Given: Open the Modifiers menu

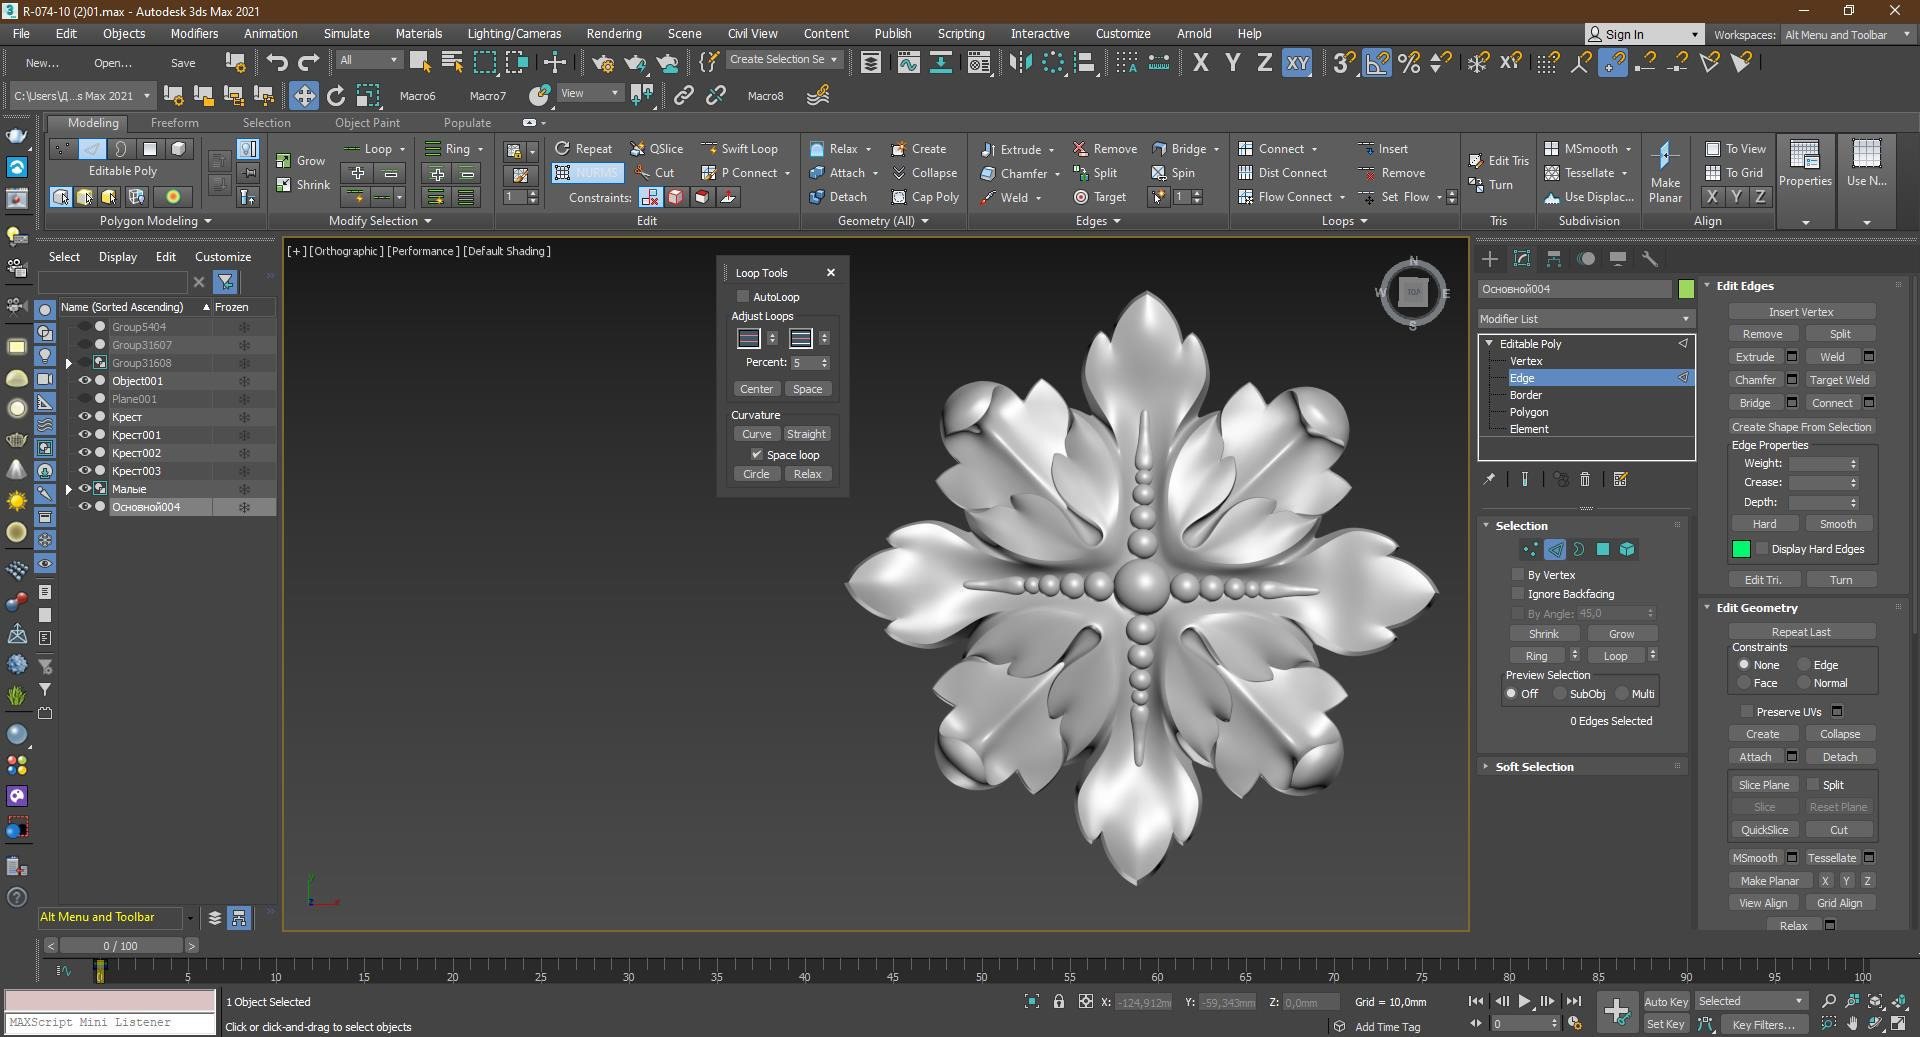Looking at the screenshot, I should [x=194, y=33].
